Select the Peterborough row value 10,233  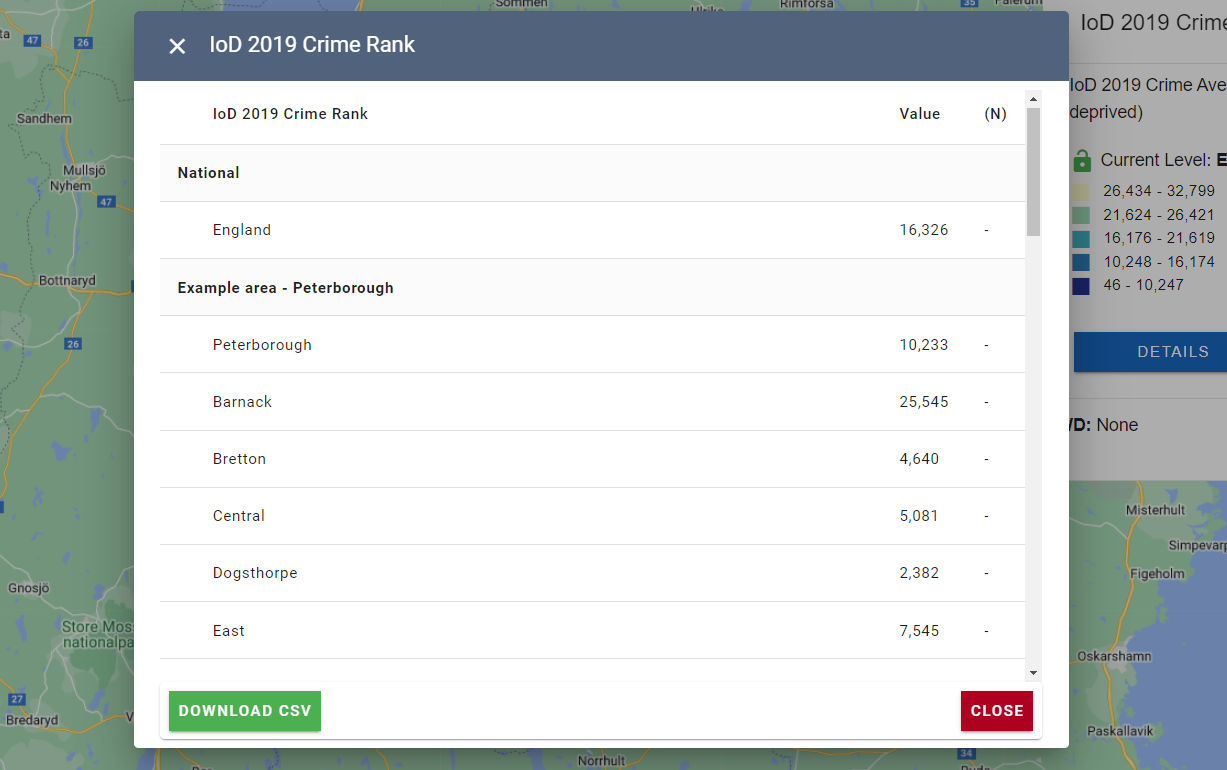(x=921, y=344)
